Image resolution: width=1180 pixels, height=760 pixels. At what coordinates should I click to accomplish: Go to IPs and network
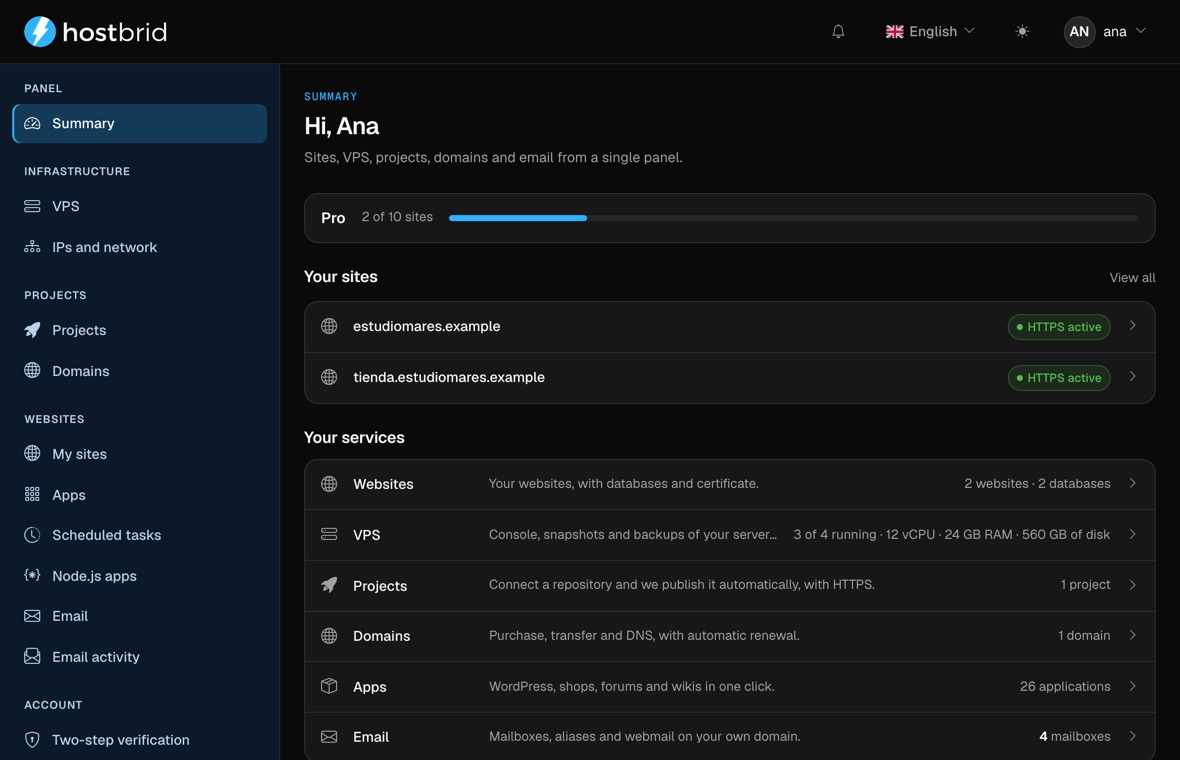(x=140, y=247)
